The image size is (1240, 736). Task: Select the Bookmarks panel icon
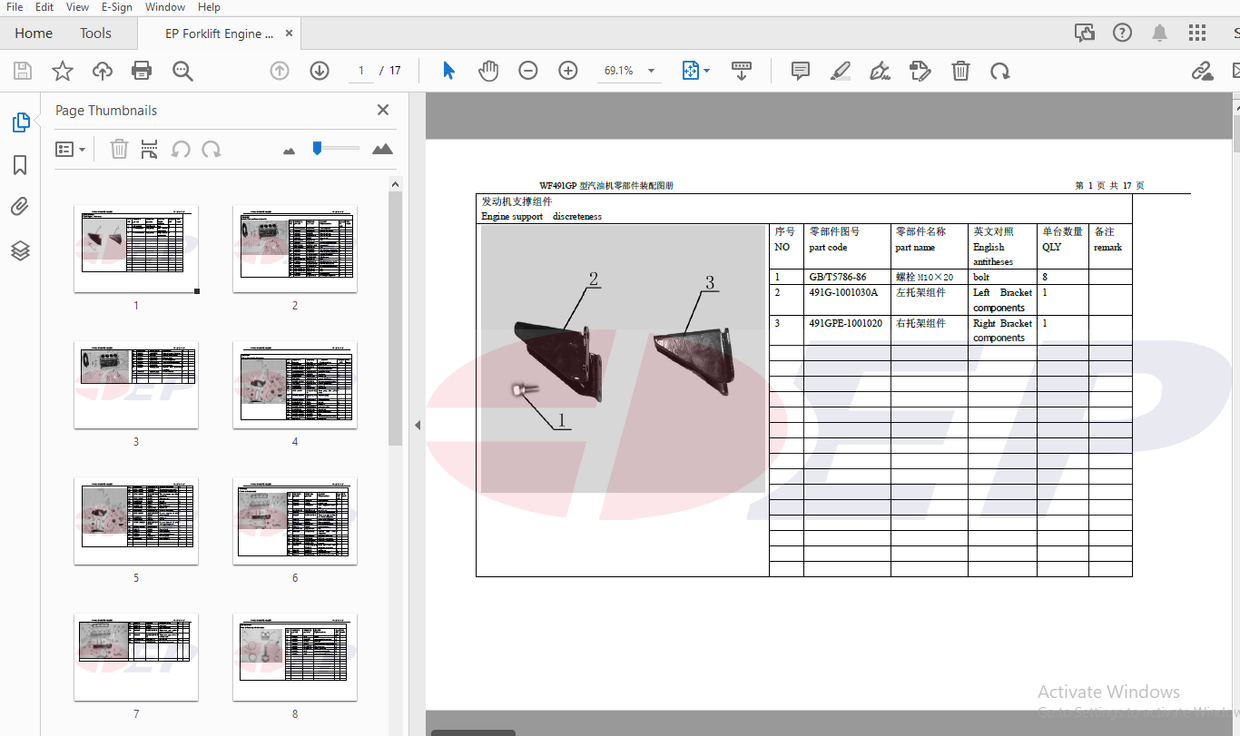click(x=20, y=165)
